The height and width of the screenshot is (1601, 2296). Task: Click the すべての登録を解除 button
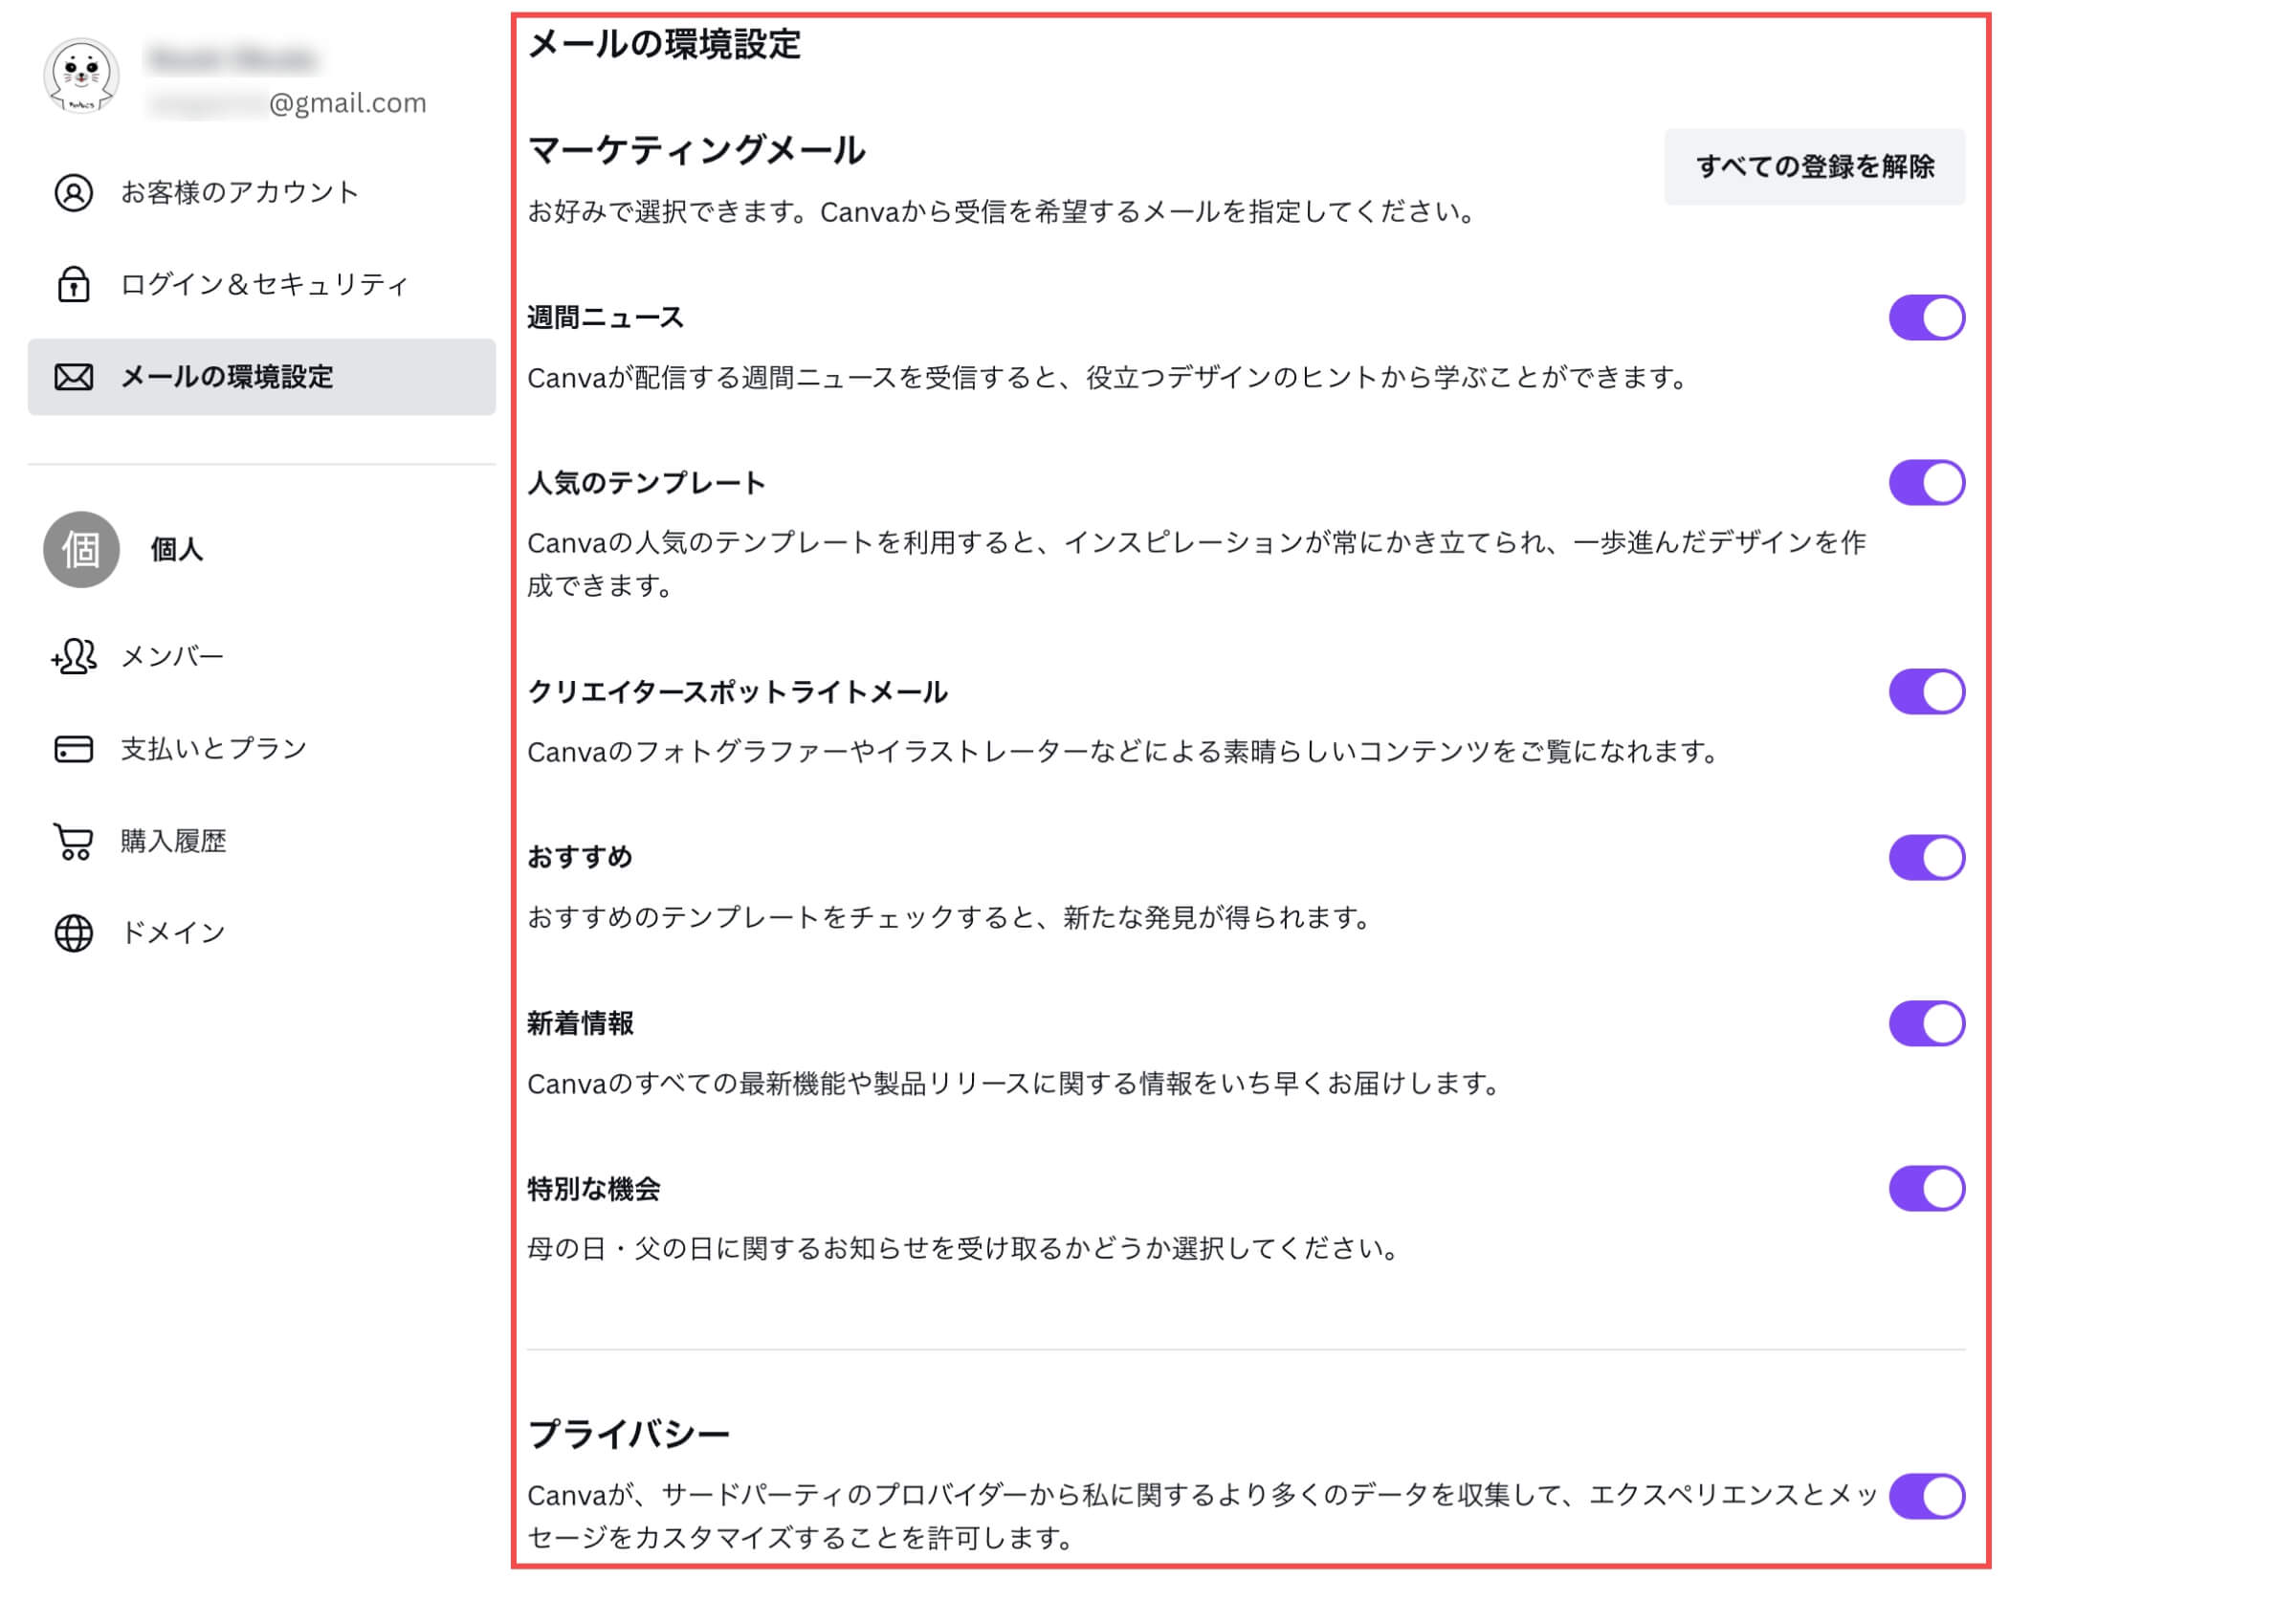(1817, 167)
